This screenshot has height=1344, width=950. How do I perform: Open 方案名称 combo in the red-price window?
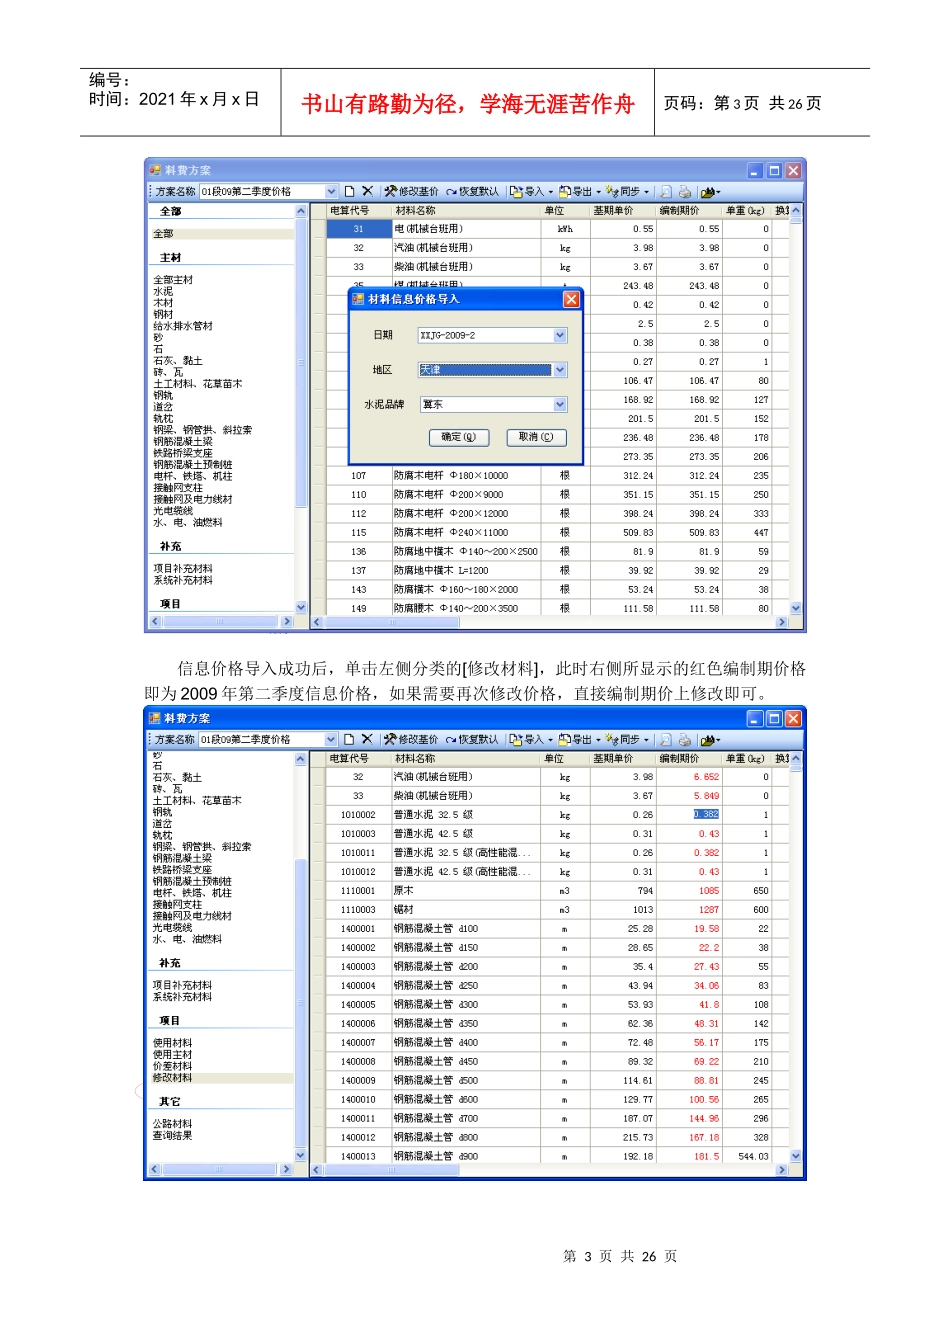(x=332, y=739)
